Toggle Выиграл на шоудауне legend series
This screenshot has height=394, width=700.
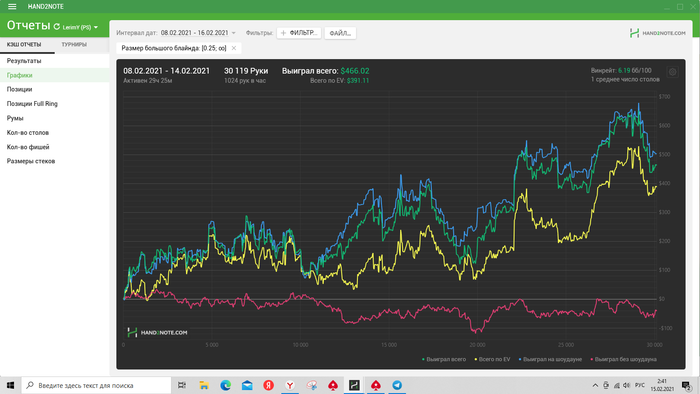(550, 359)
